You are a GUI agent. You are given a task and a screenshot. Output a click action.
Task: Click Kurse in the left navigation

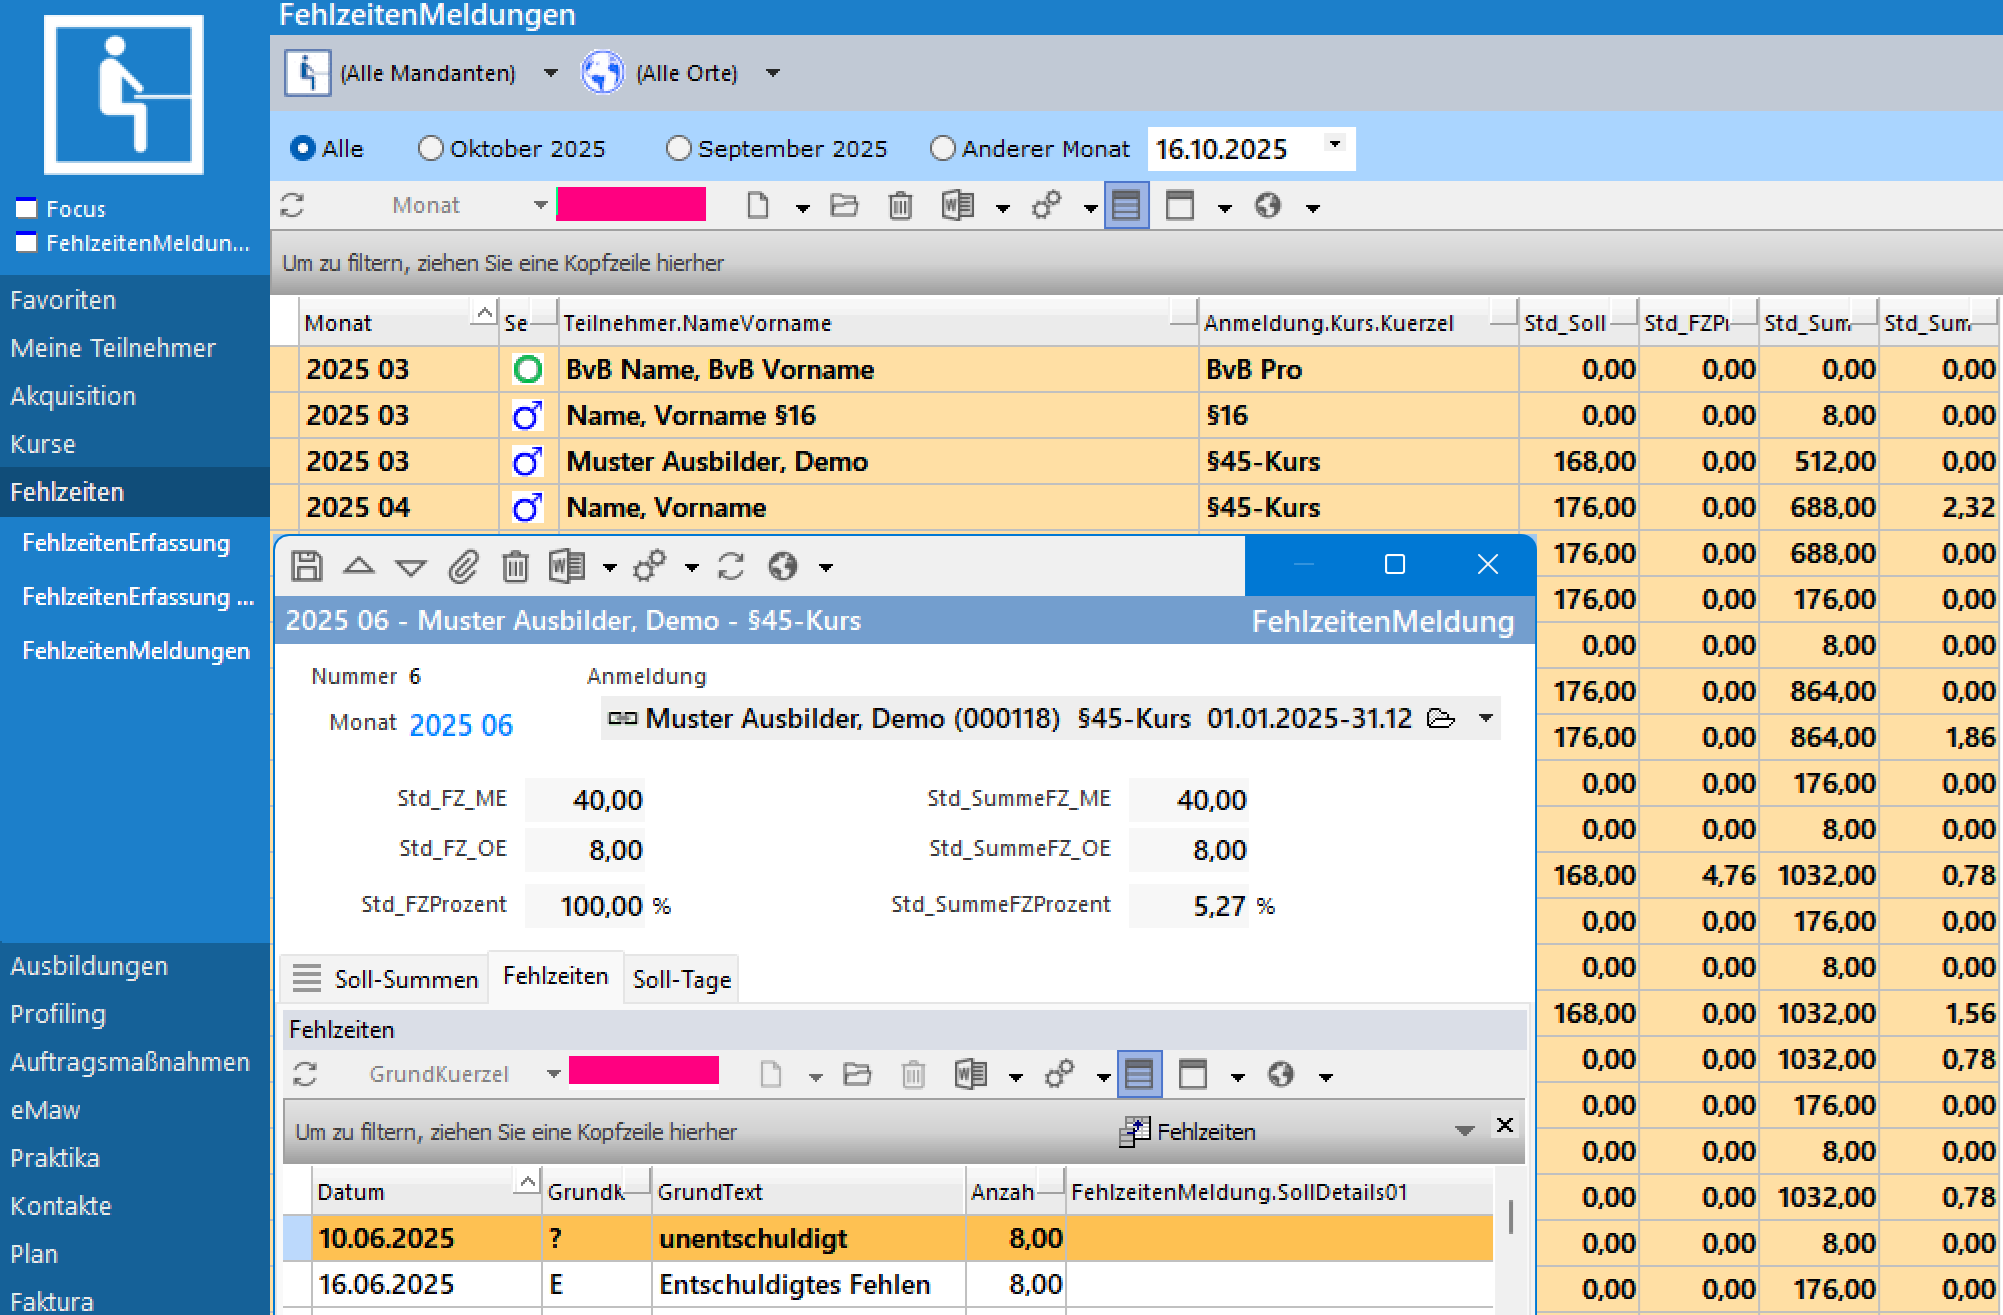(x=43, y=444)
